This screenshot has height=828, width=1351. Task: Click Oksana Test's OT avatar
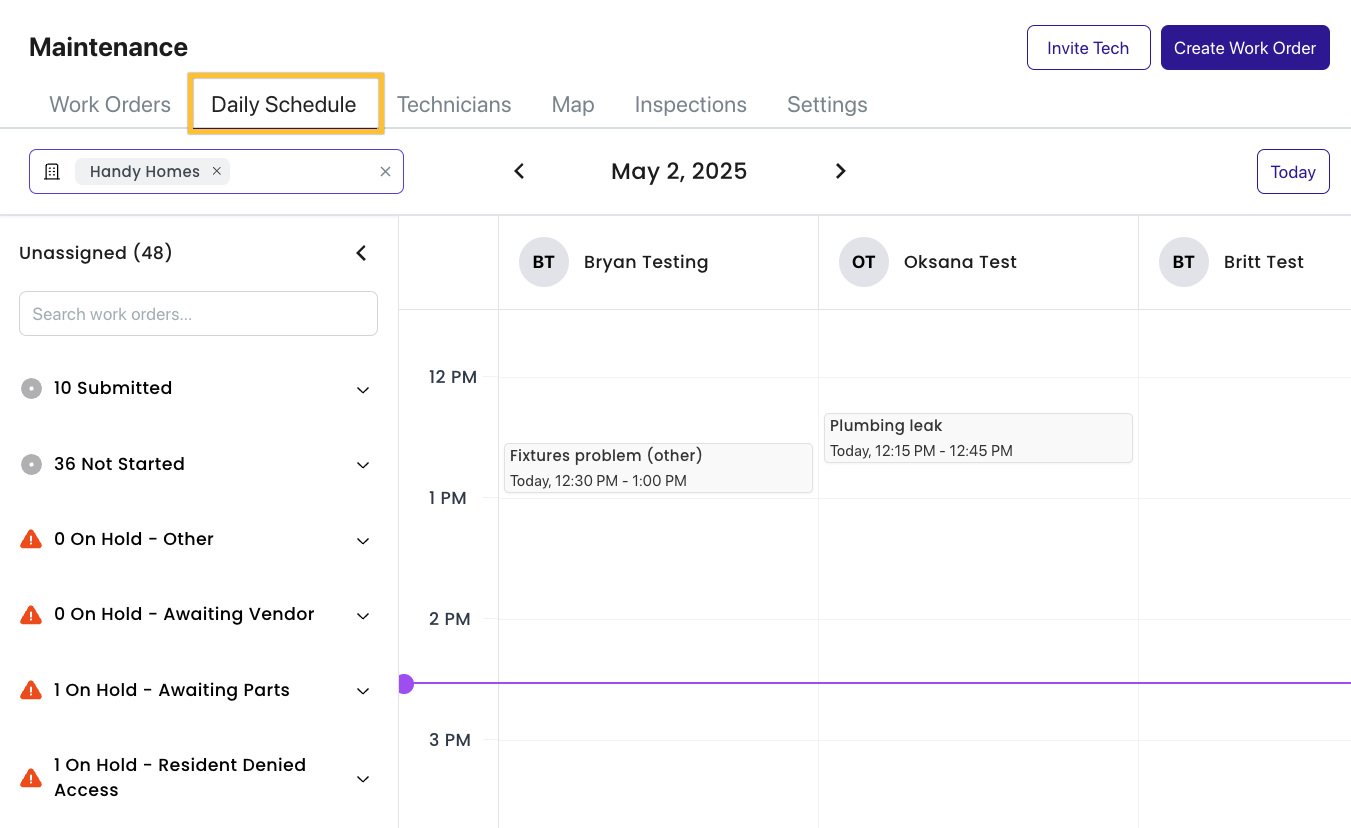pyautogui.click(x=864, y=262)
